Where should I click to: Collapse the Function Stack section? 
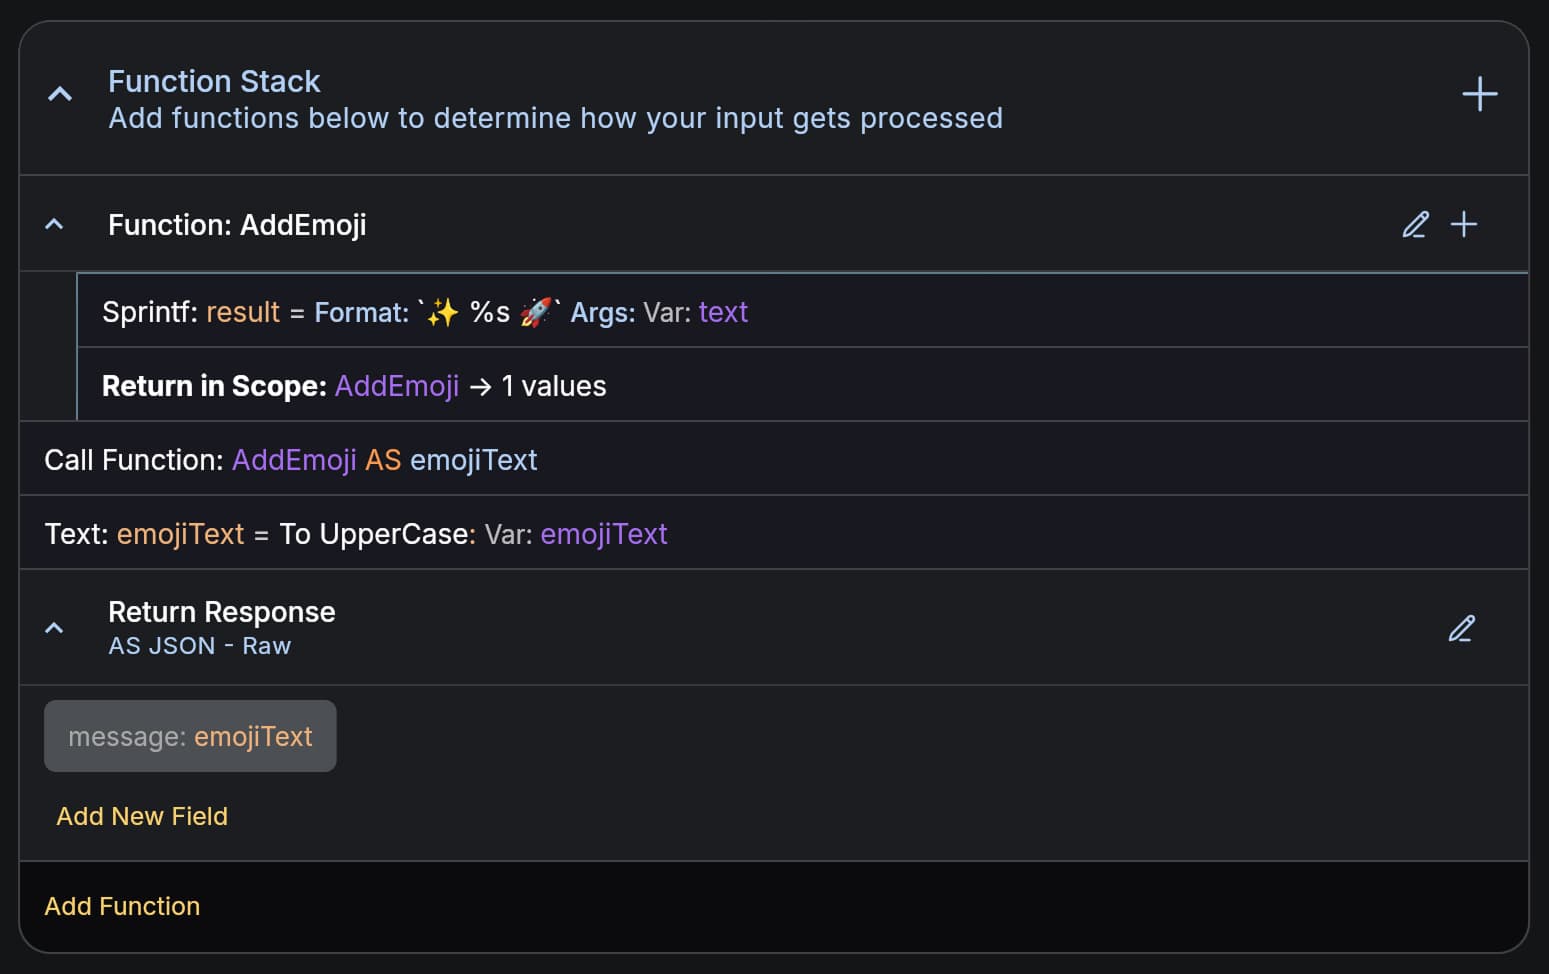point(59,93)
